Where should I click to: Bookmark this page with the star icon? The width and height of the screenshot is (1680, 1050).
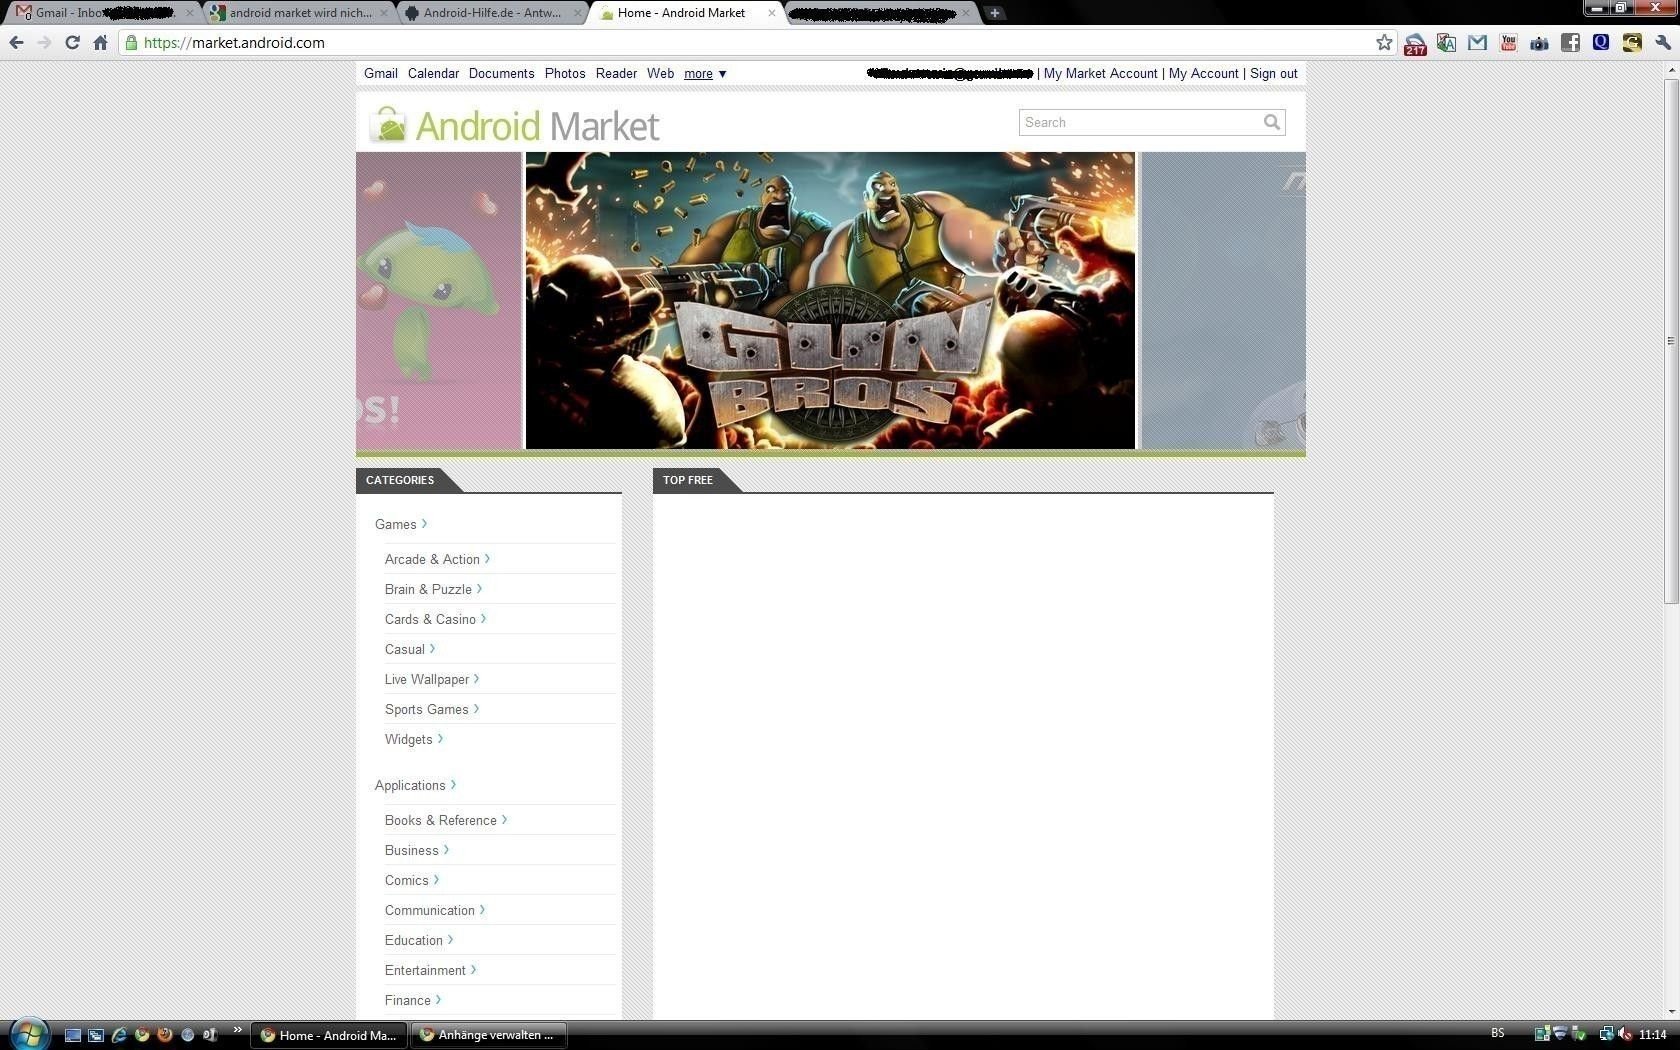[1384, 42]
